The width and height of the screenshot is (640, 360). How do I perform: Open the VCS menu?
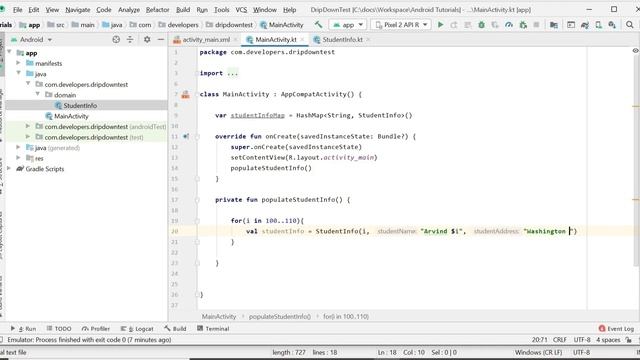(x=241, y=9)
